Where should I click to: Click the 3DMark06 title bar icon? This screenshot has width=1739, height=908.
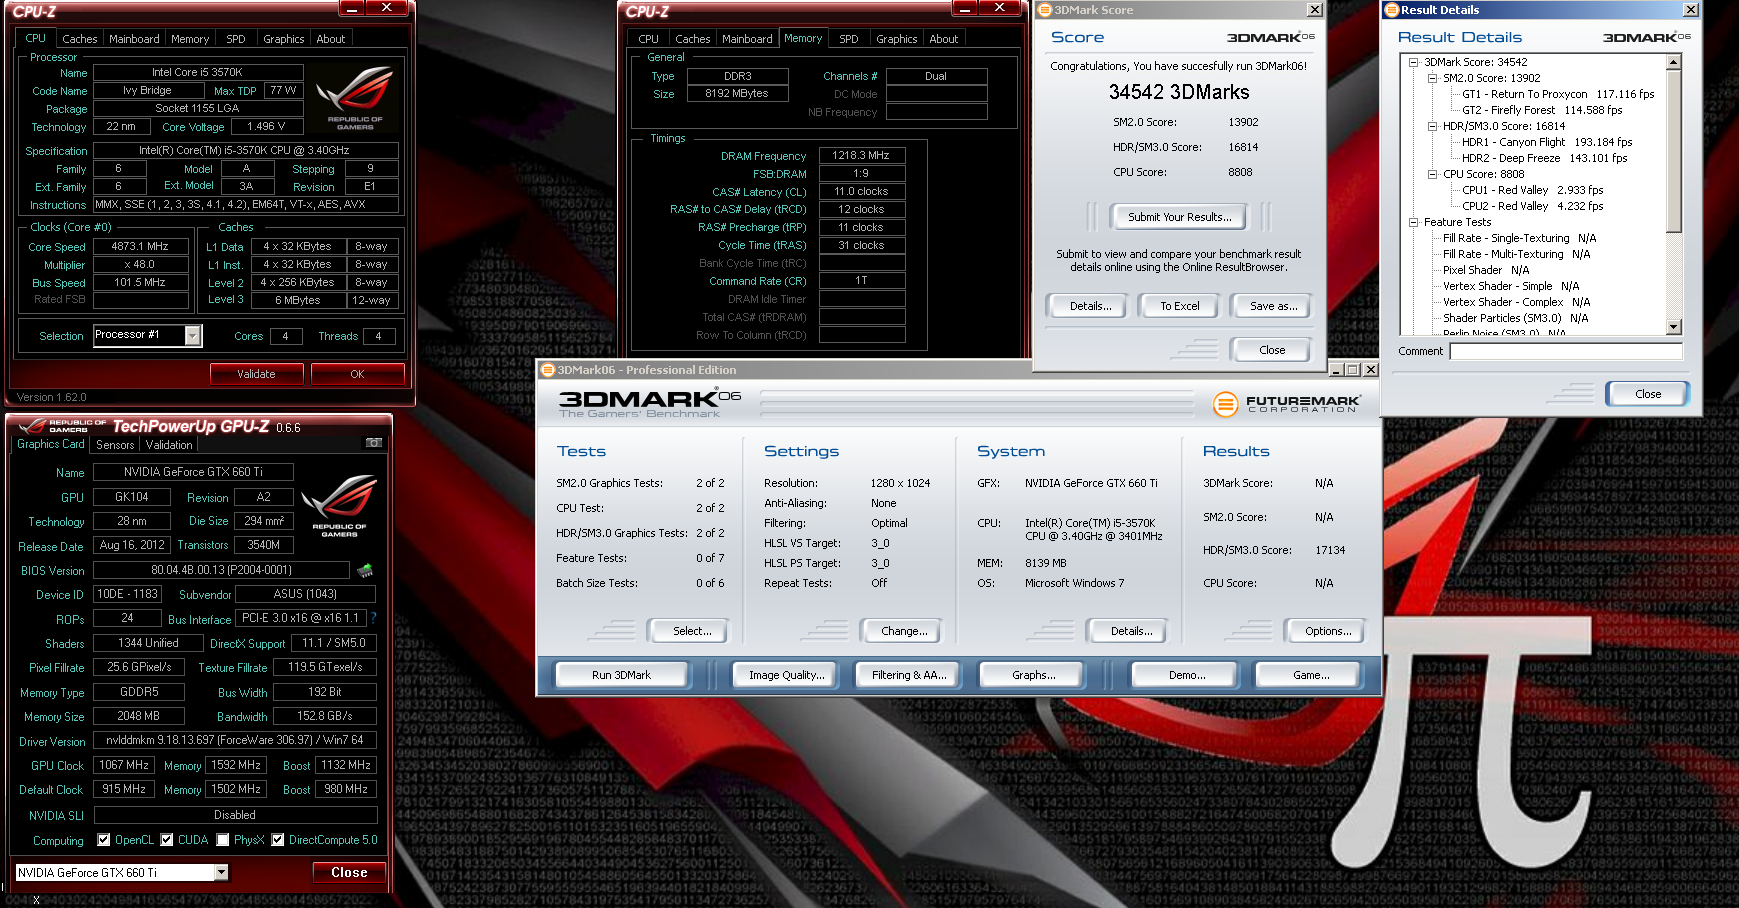coord(547,370)
